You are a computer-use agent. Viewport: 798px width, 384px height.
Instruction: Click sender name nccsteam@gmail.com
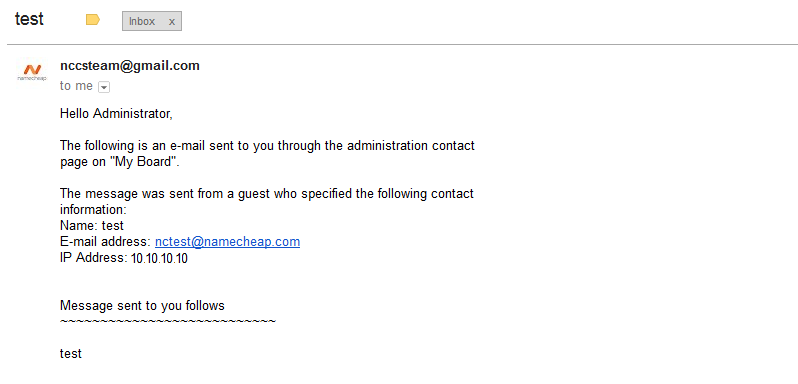tap(130, 66)
